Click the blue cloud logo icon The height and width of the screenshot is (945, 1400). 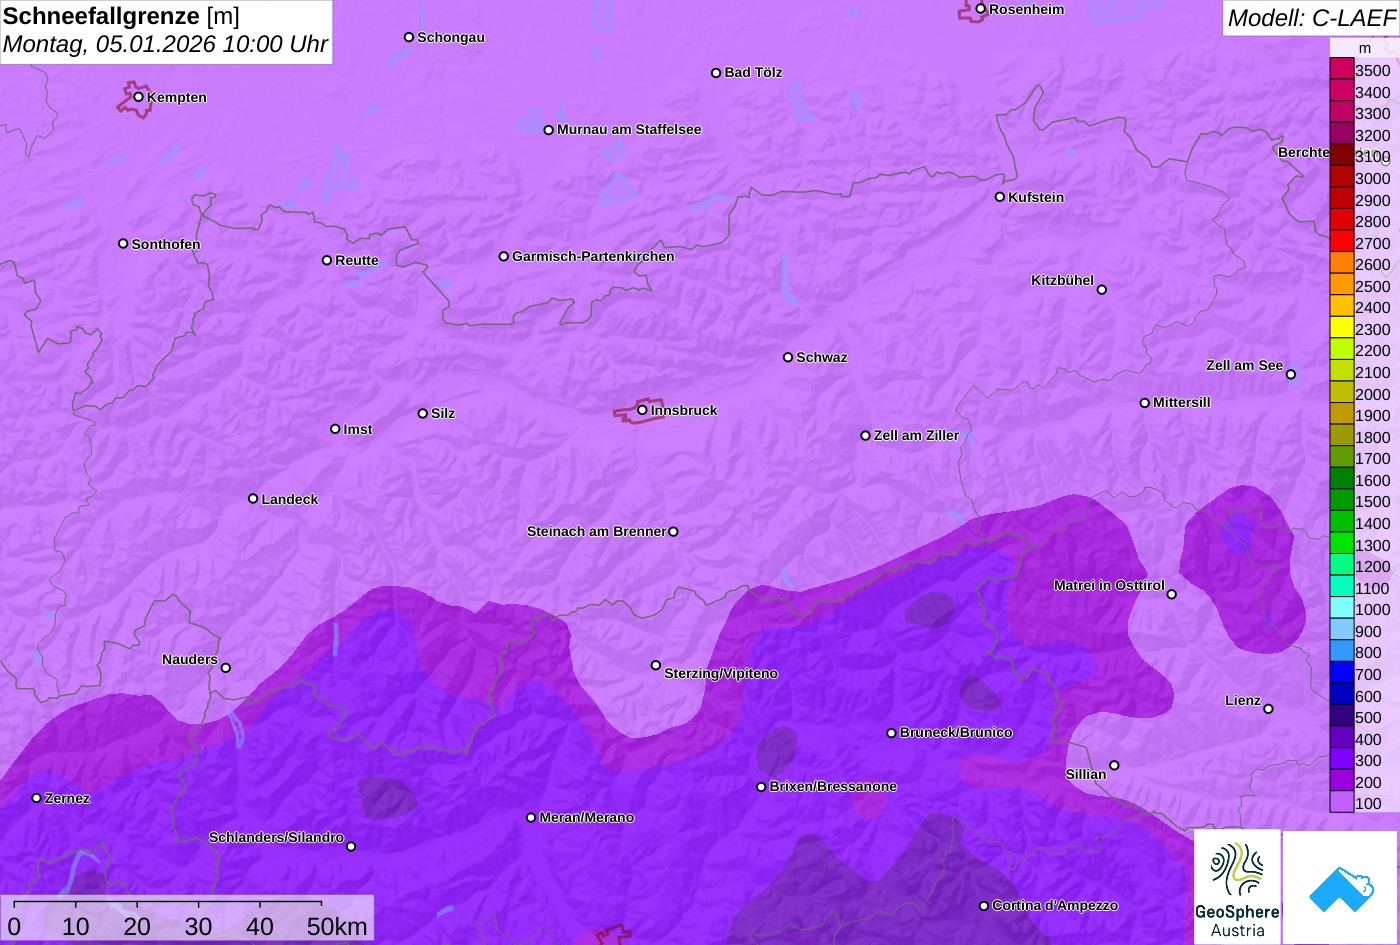click(1341, 887)
